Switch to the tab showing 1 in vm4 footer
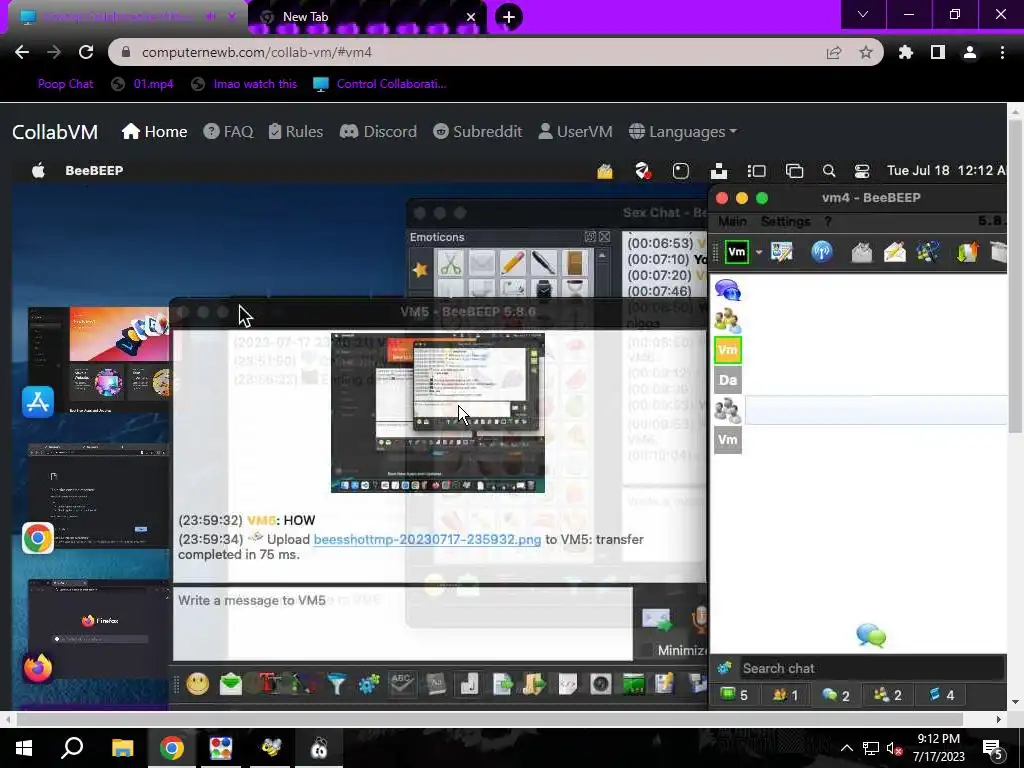This screenshot has width=1024, height=768. pos(786,696)
